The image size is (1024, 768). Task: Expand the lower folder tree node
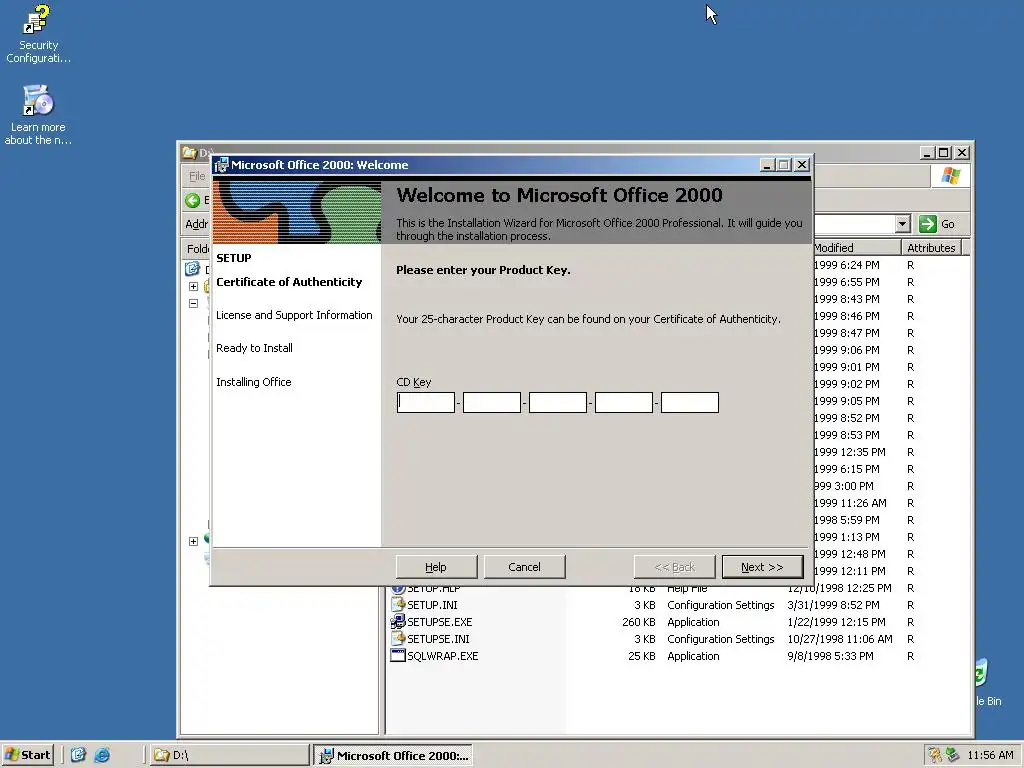point(193,541)
